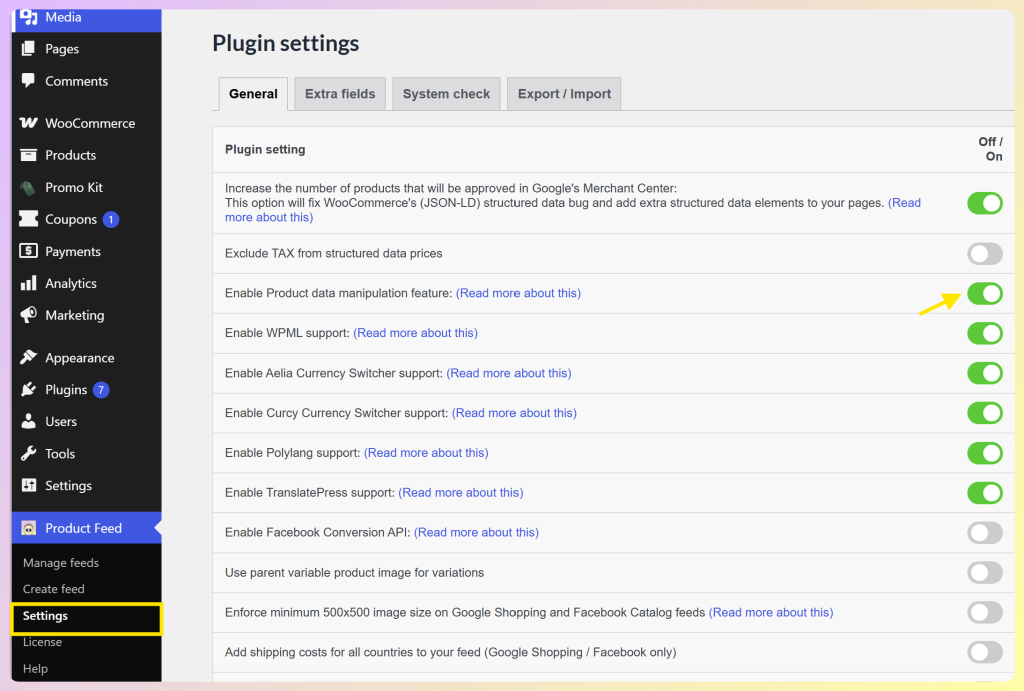Toggle TranslatePress support switch
This screenshot has width=1024, height=691.
985,492
